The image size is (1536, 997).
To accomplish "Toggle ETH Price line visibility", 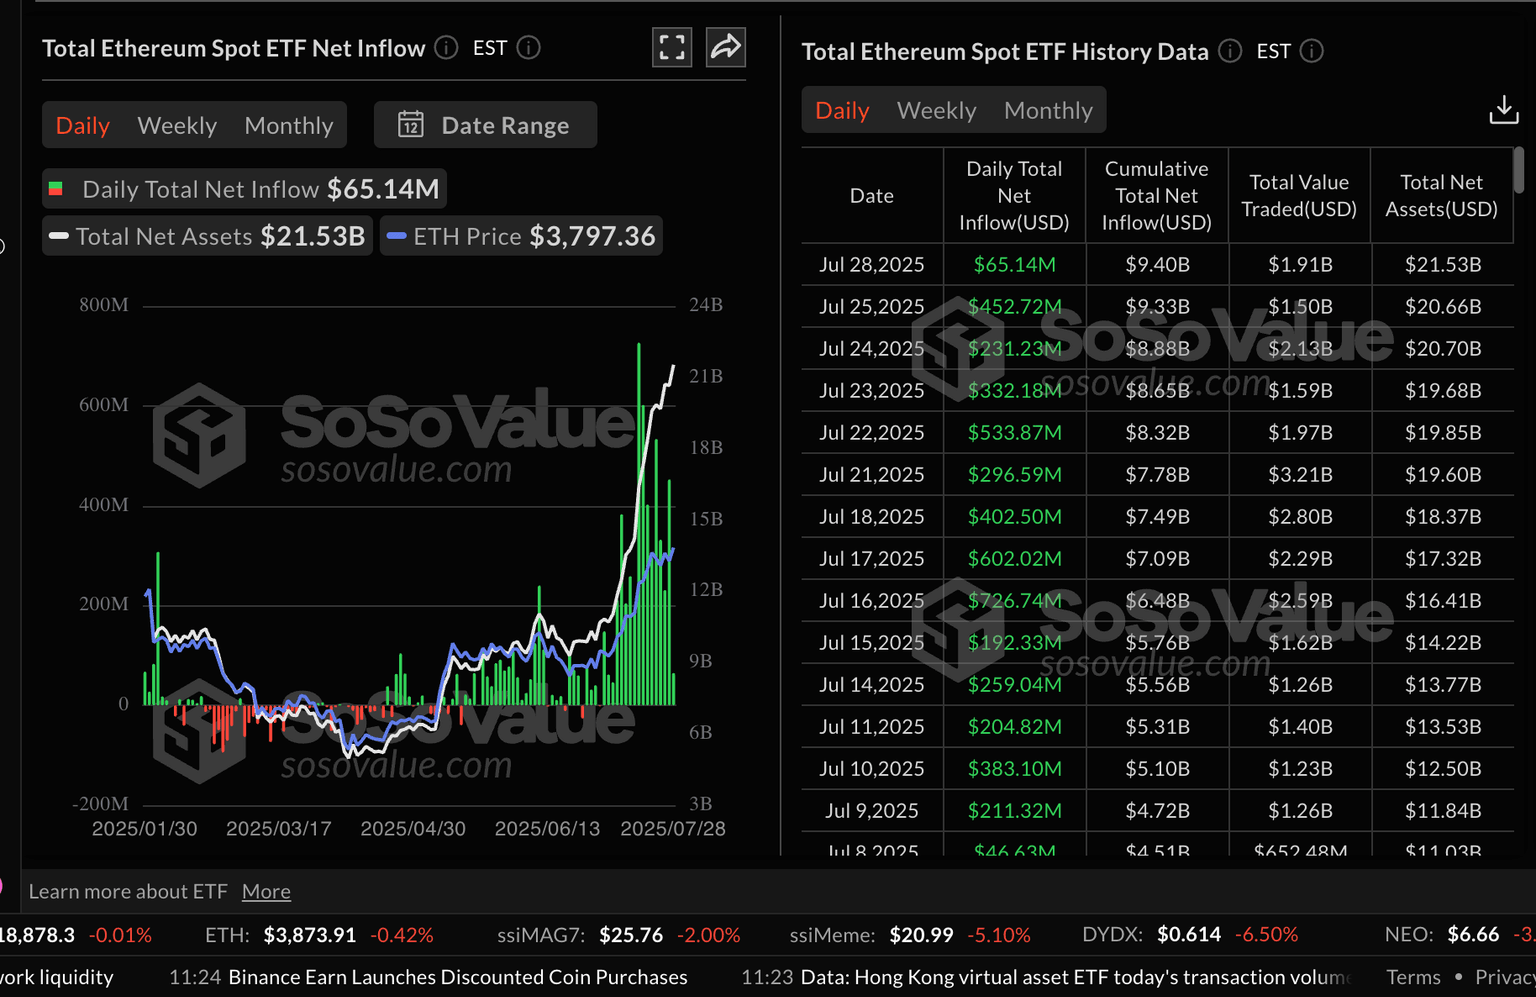I will 522,237.
